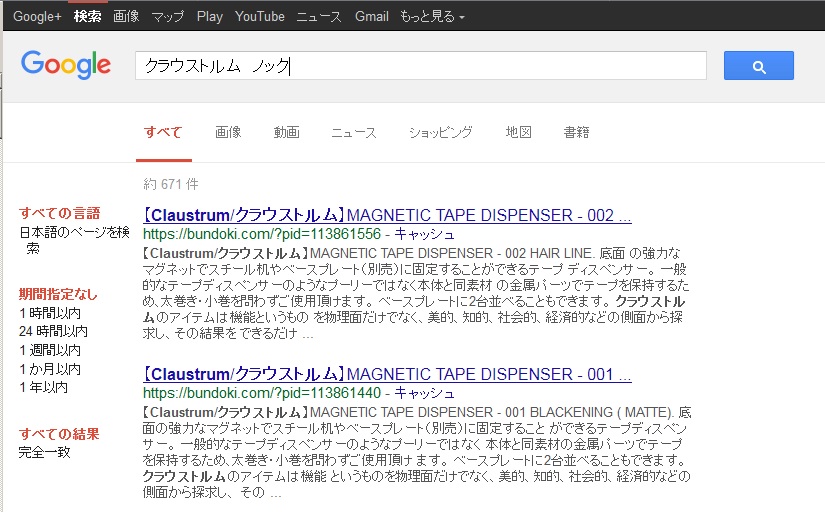The height and width of the screenshot is (512, 825).
Task: Switch to the 画像 results tab
Action: click(228, 133)
